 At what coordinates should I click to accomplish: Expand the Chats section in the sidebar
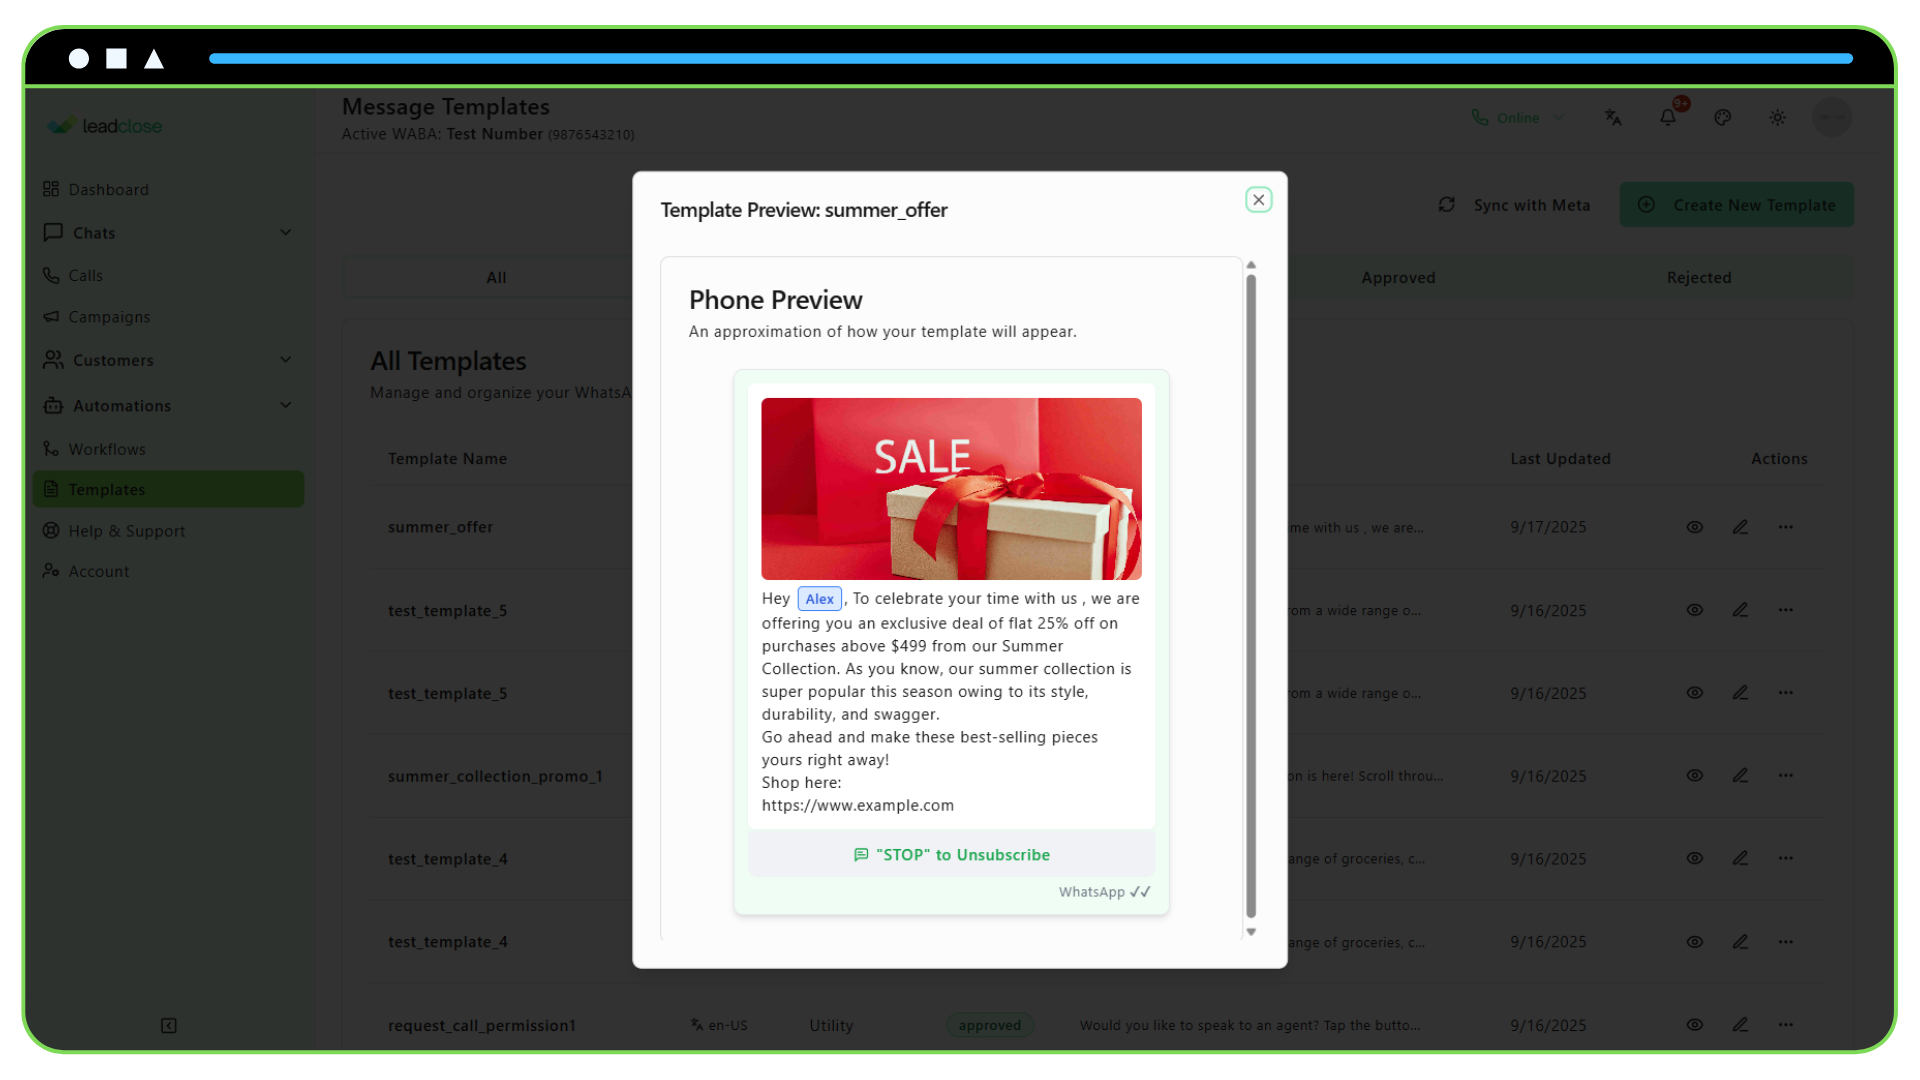[286, 232]
